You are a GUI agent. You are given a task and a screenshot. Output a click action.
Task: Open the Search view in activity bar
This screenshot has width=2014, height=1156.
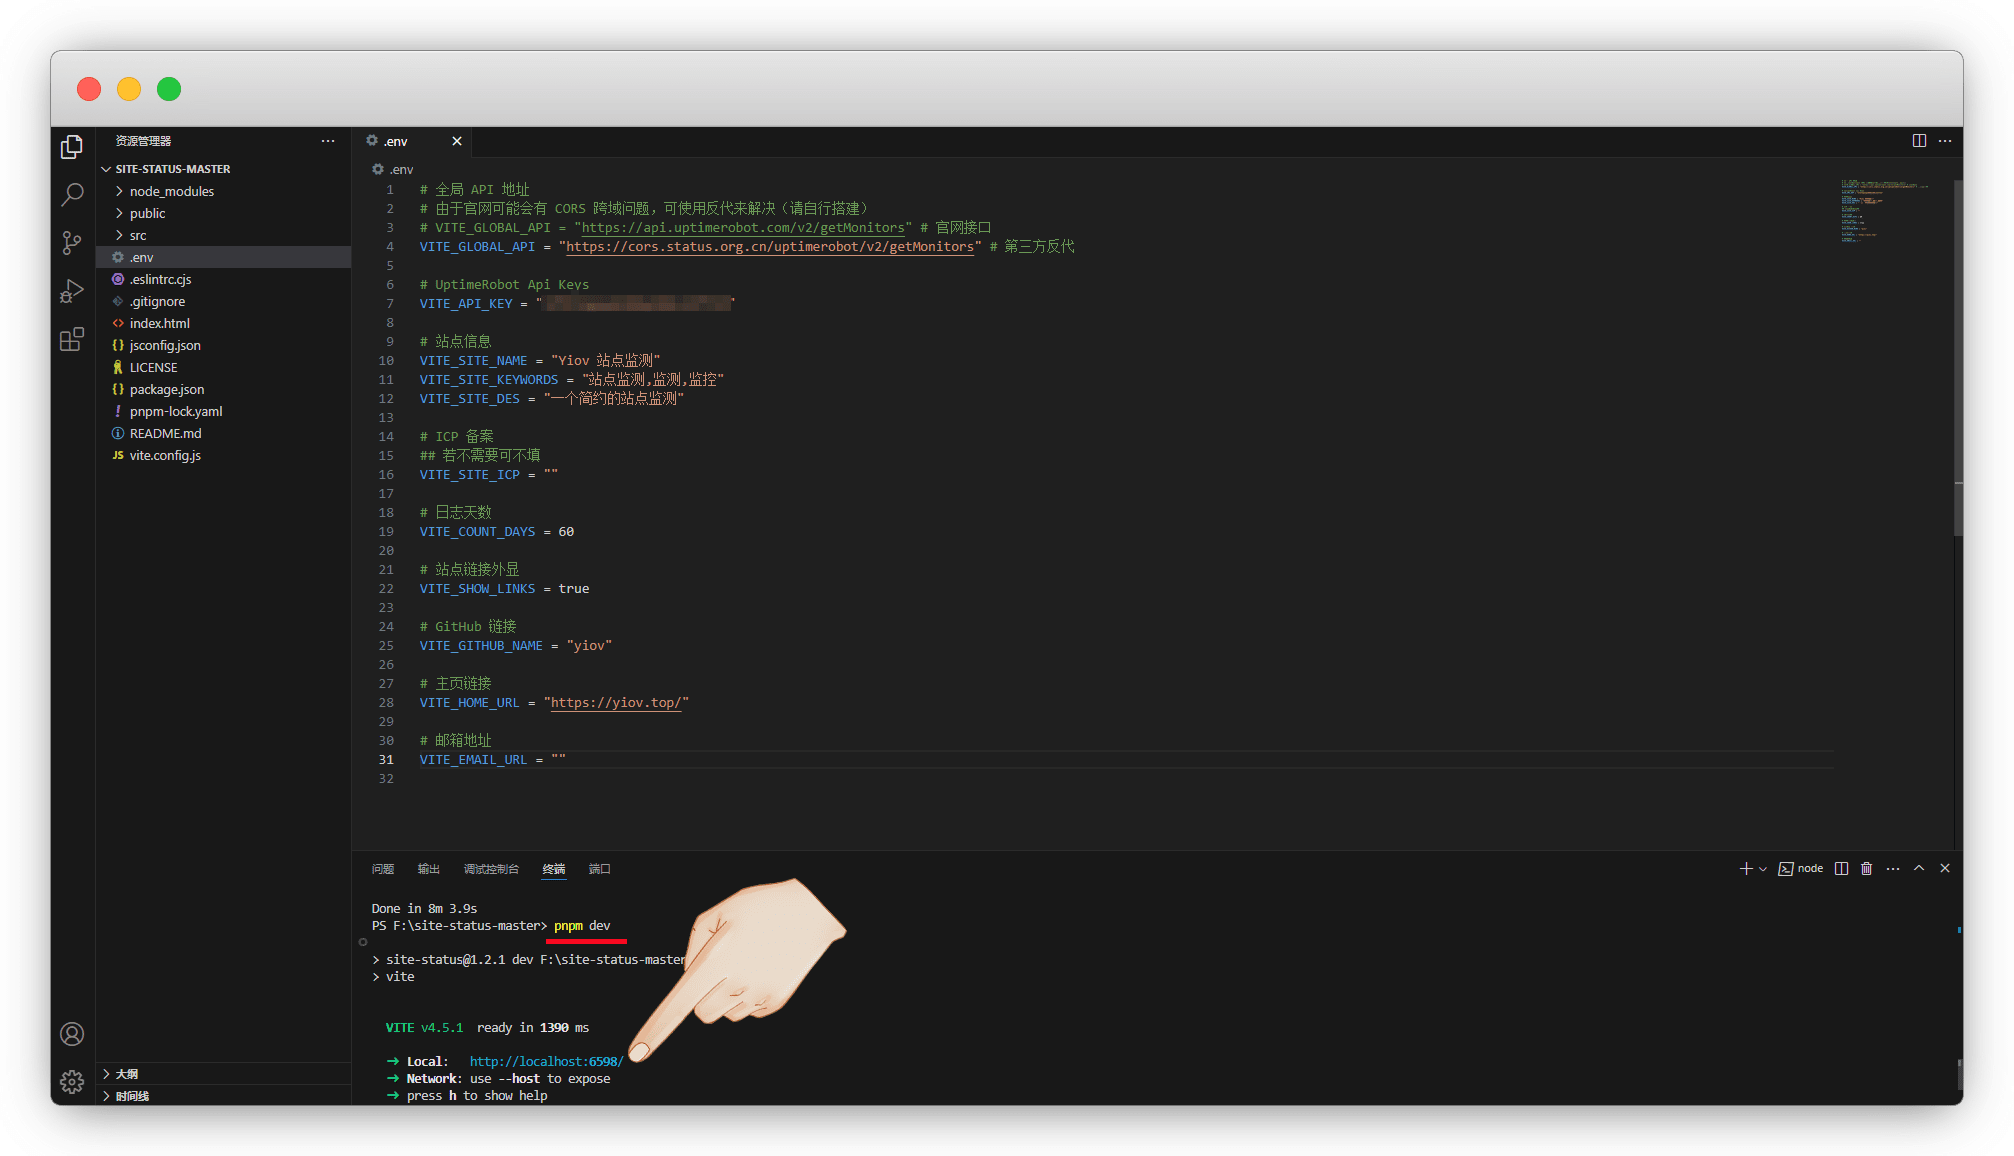pyautogui.click(x=72, y=194)
